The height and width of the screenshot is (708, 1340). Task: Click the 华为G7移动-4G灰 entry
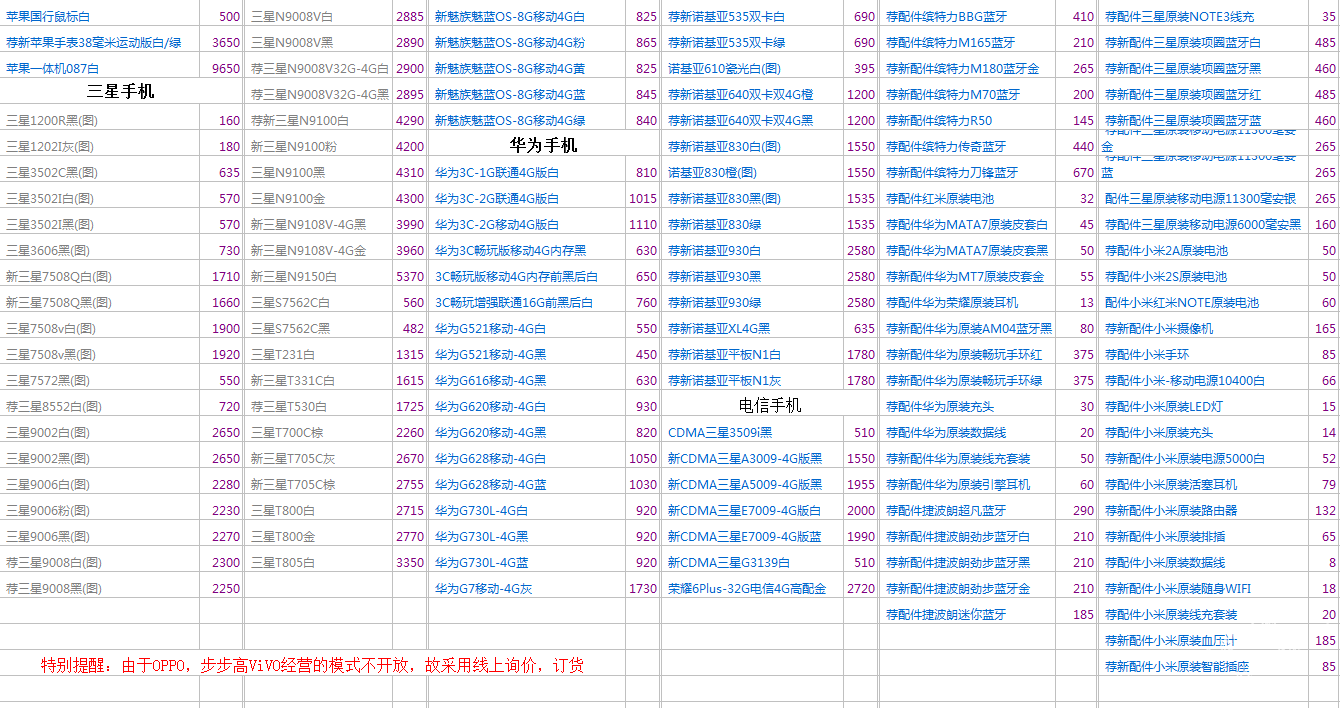point(483,588)
